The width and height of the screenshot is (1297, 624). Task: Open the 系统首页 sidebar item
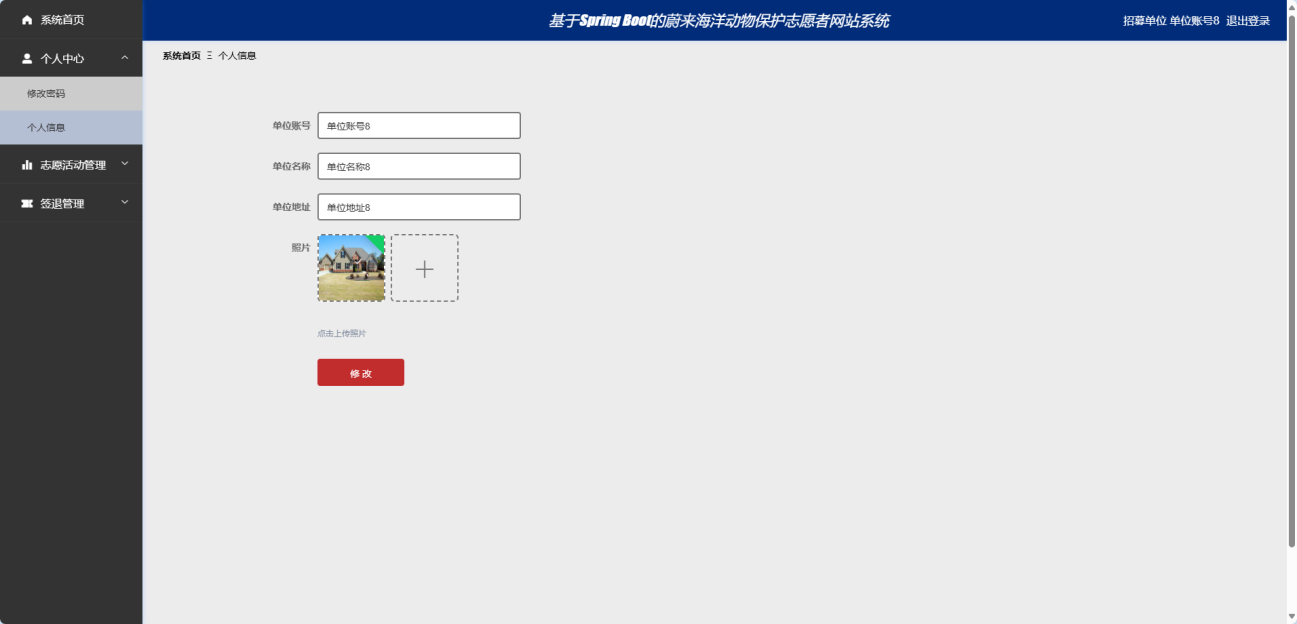[x=71, y=20]
